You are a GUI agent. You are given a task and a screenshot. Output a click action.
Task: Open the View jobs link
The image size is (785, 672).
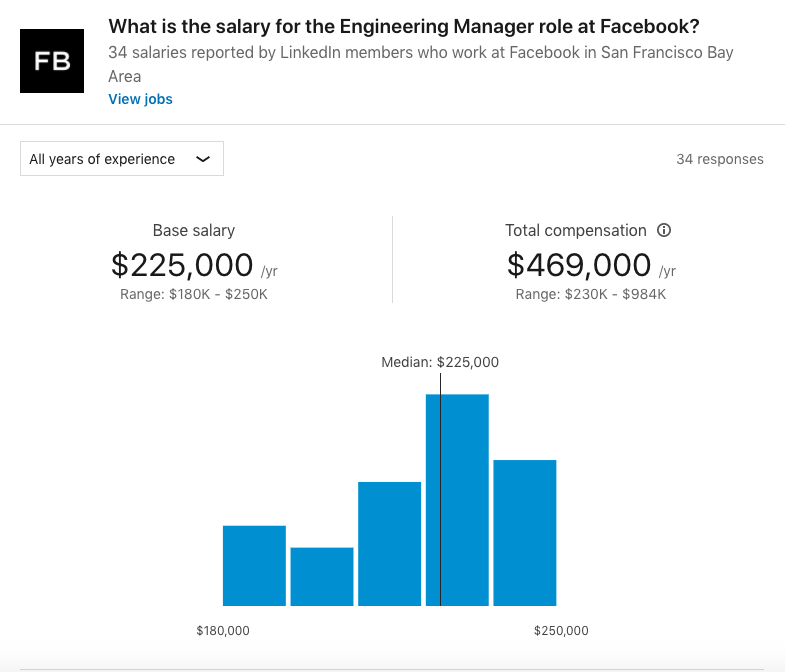[x=140, y=99]
